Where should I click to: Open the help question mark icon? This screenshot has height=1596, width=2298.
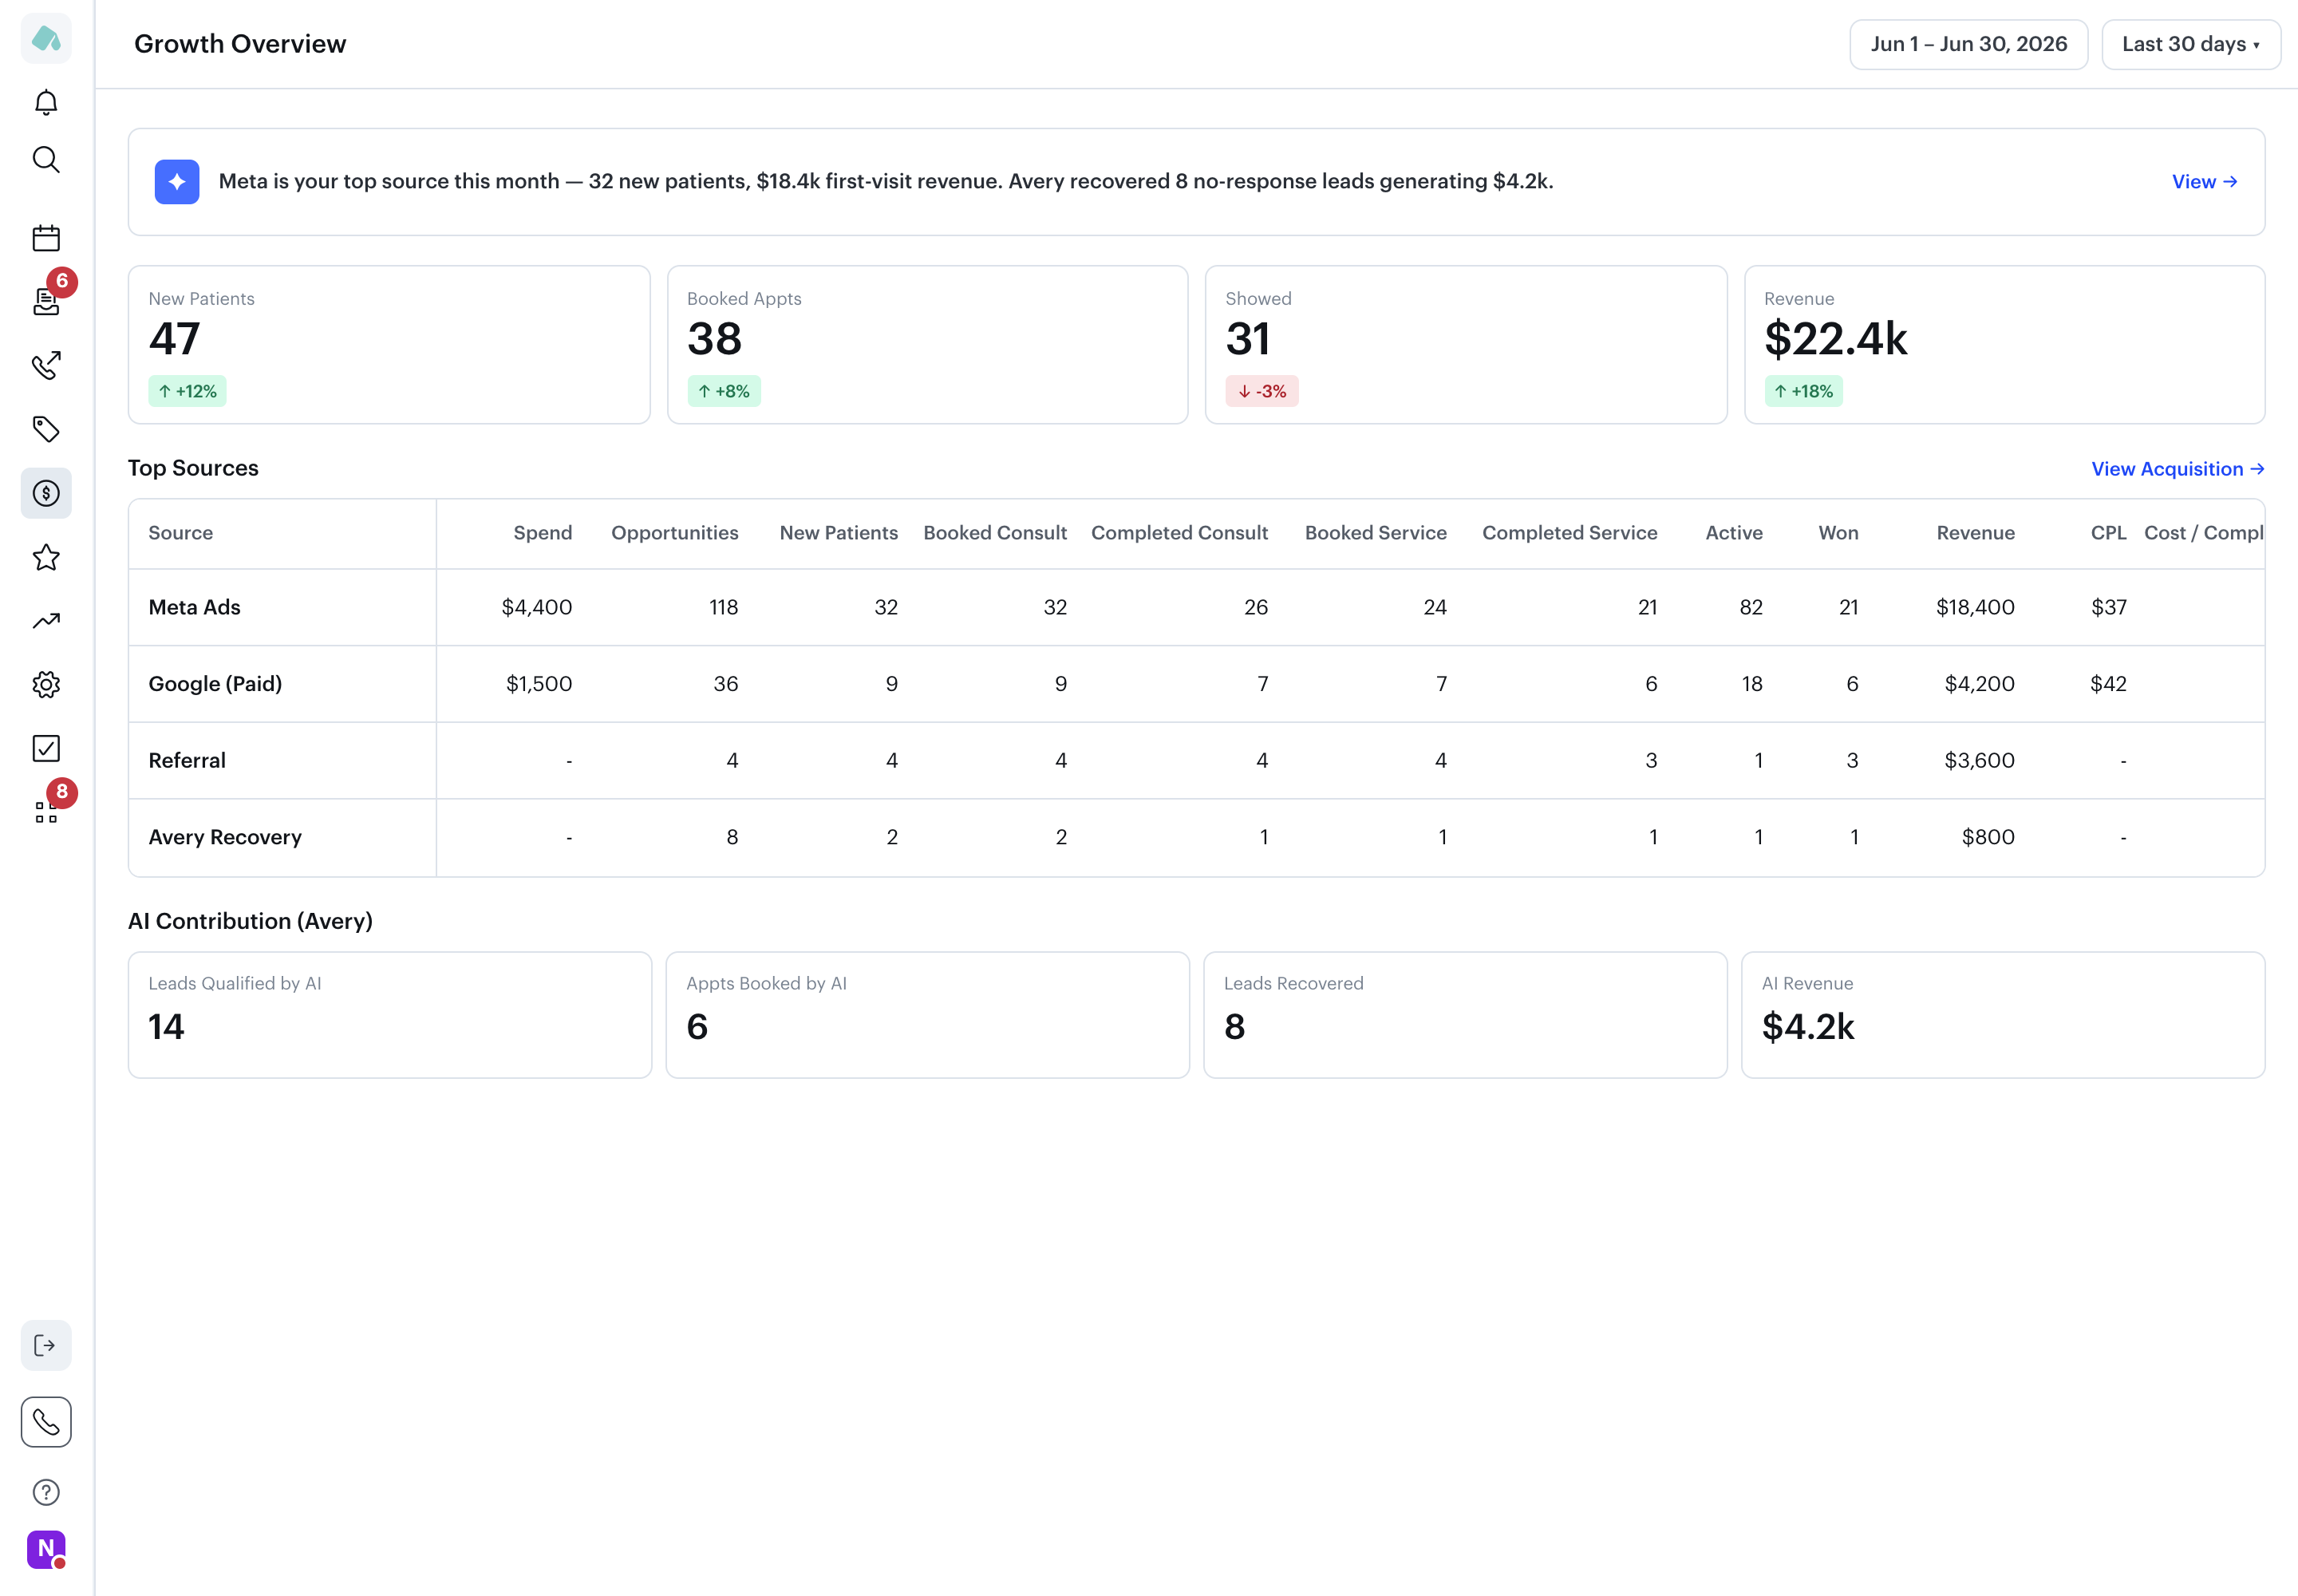click(46, 1492)
